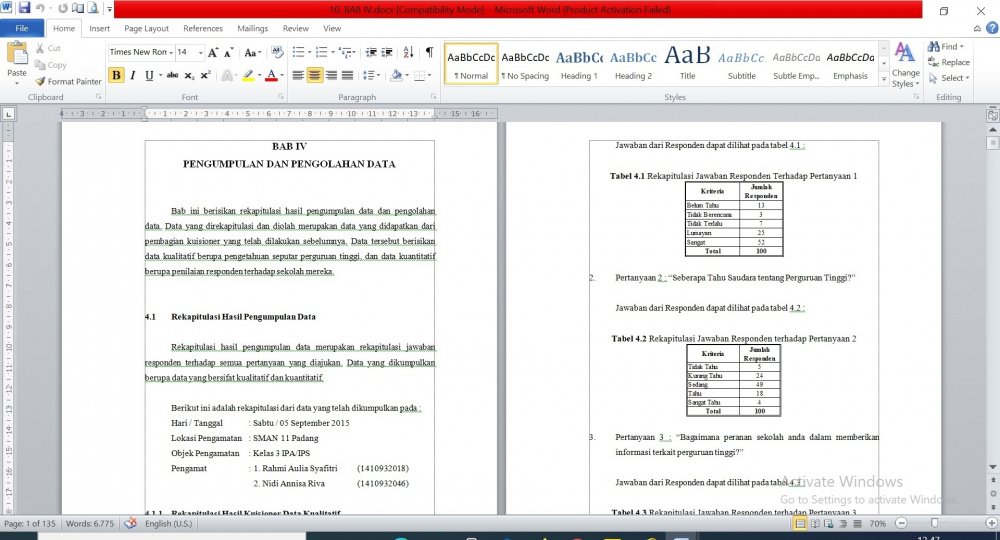
Task: Open the Times New Roman font dropdown
Action: tap(171, 52)
